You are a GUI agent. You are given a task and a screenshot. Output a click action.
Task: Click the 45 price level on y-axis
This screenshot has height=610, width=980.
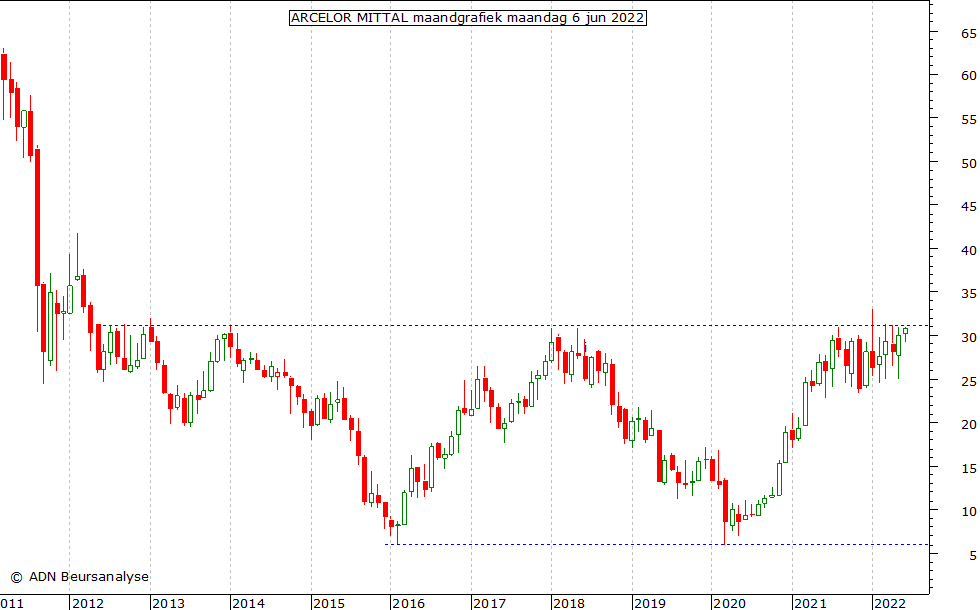[x=969, y=206]
